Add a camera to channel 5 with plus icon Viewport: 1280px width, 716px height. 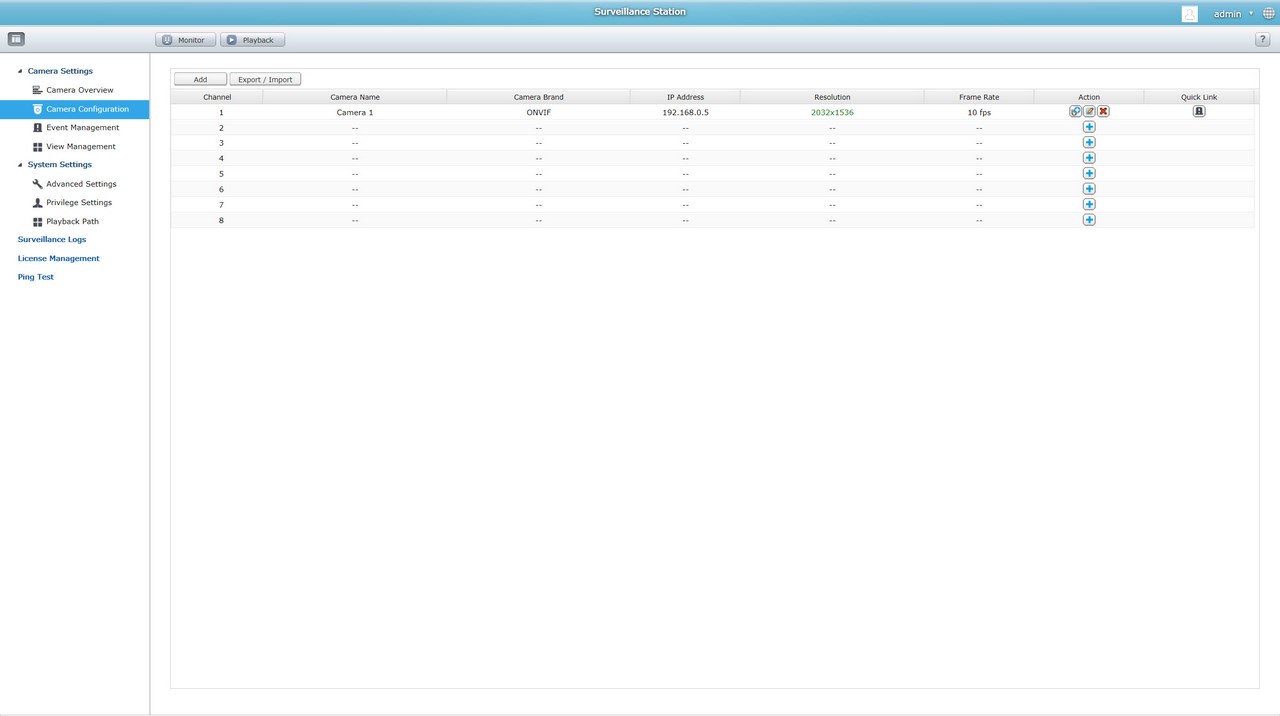(1089, 173)
